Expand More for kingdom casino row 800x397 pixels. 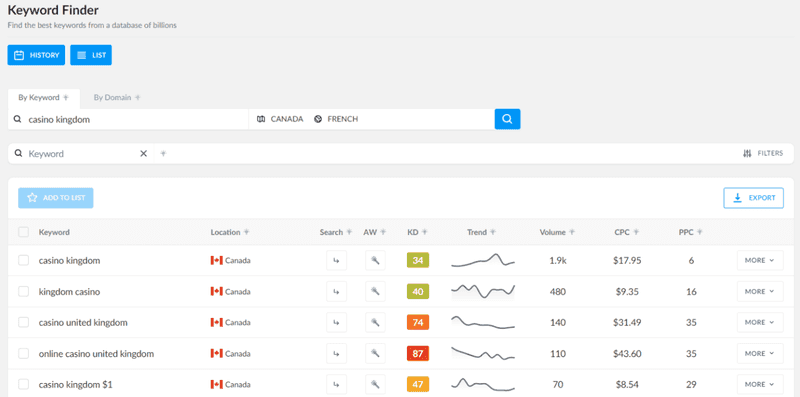pos(760,291)
